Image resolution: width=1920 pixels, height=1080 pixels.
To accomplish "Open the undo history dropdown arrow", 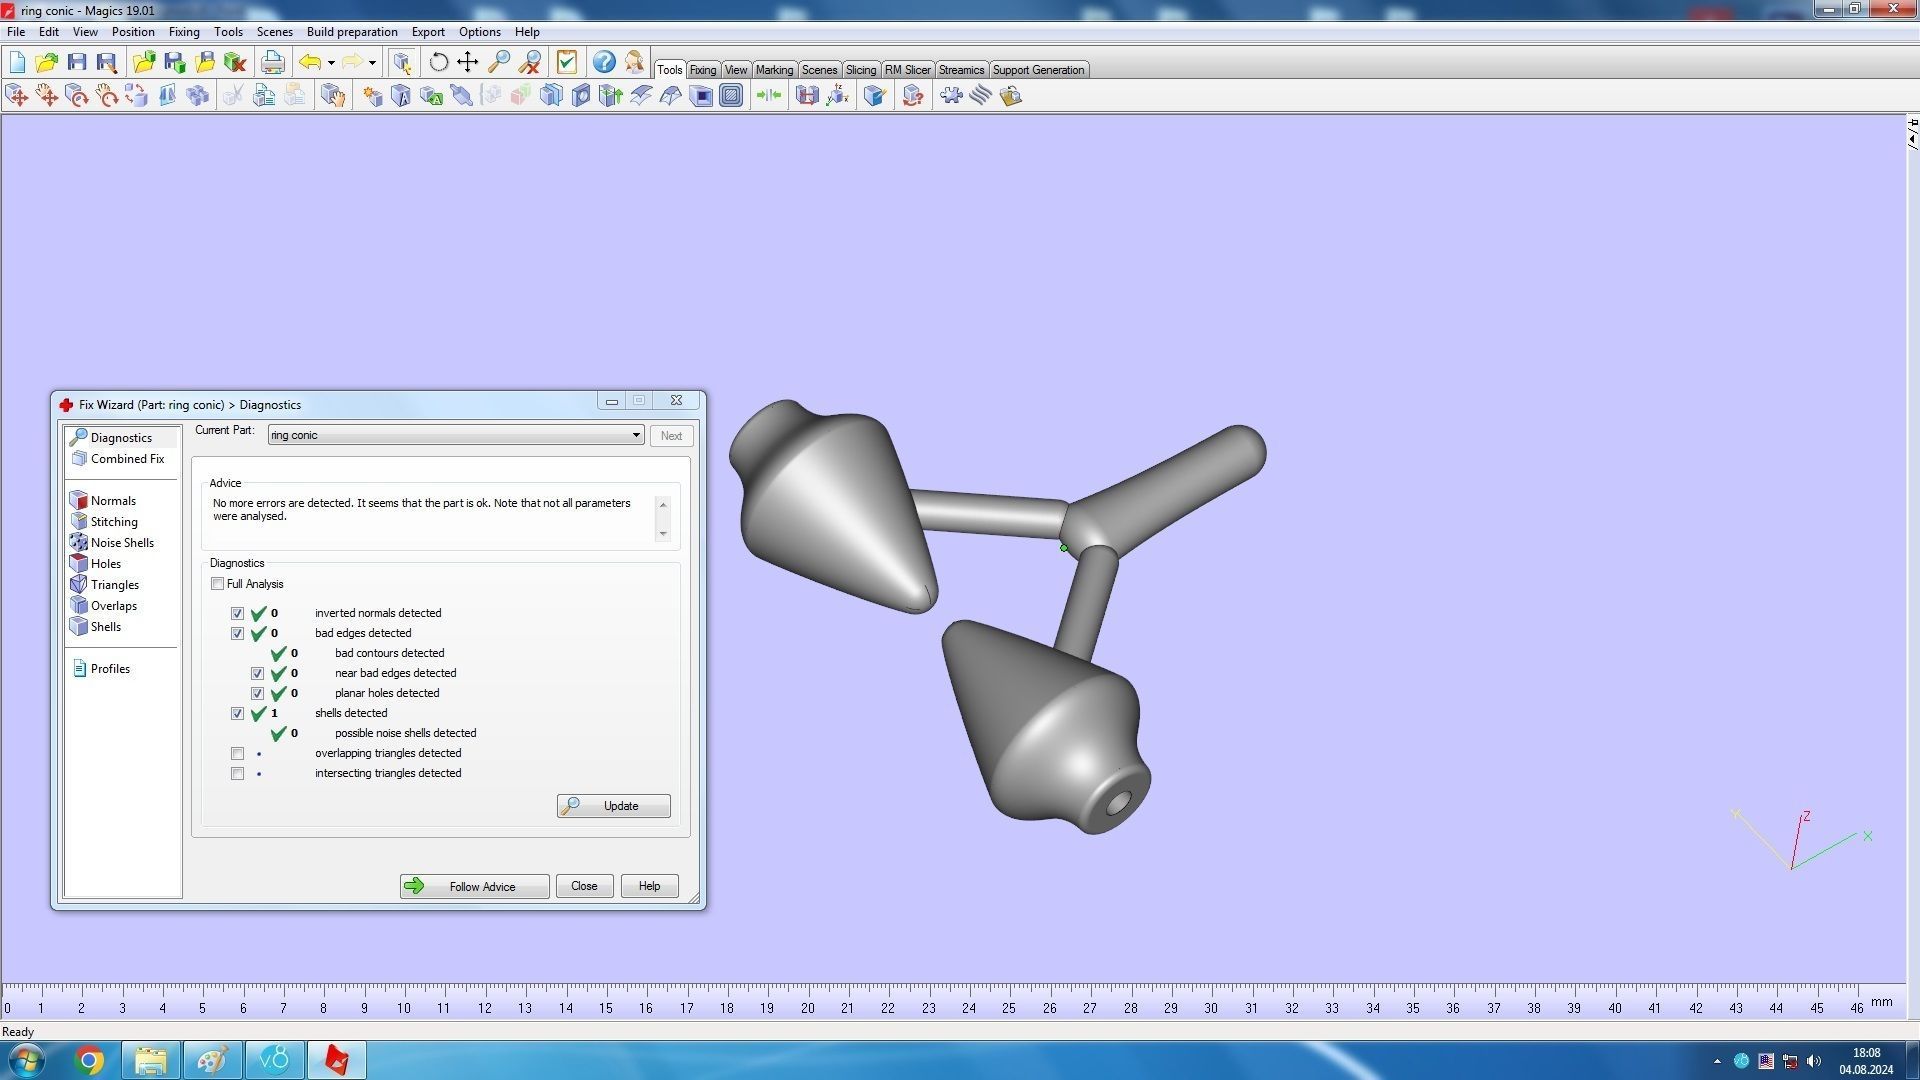I will pos(331,62).
